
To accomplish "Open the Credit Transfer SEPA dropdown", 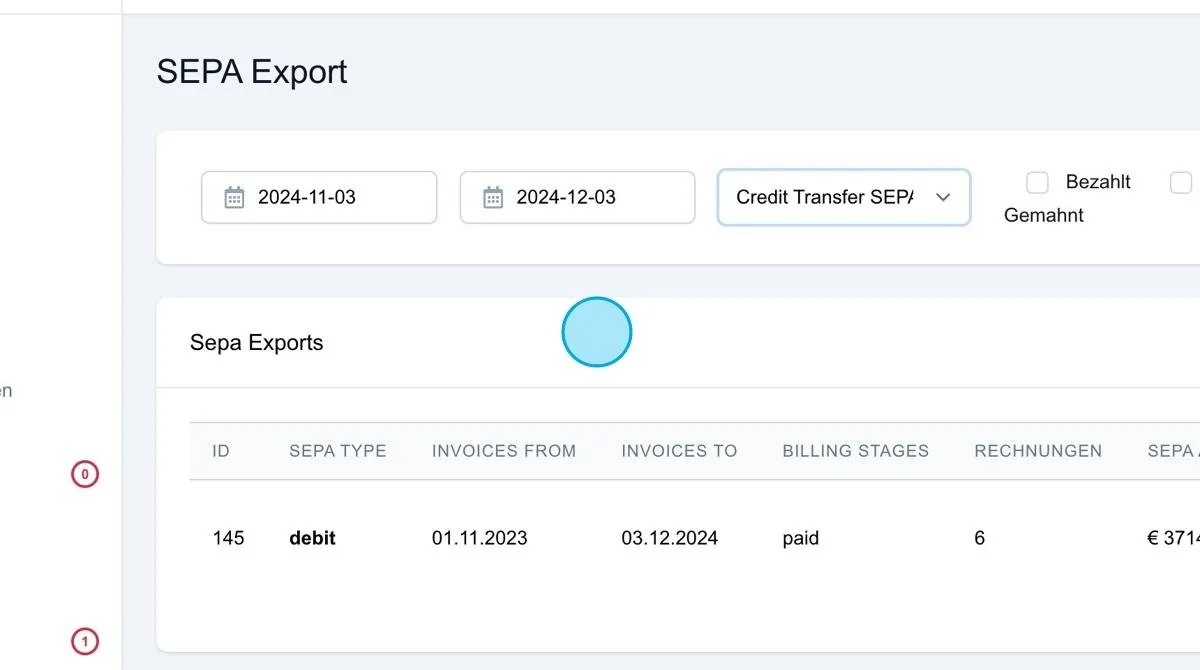I will tap(844, 197).
